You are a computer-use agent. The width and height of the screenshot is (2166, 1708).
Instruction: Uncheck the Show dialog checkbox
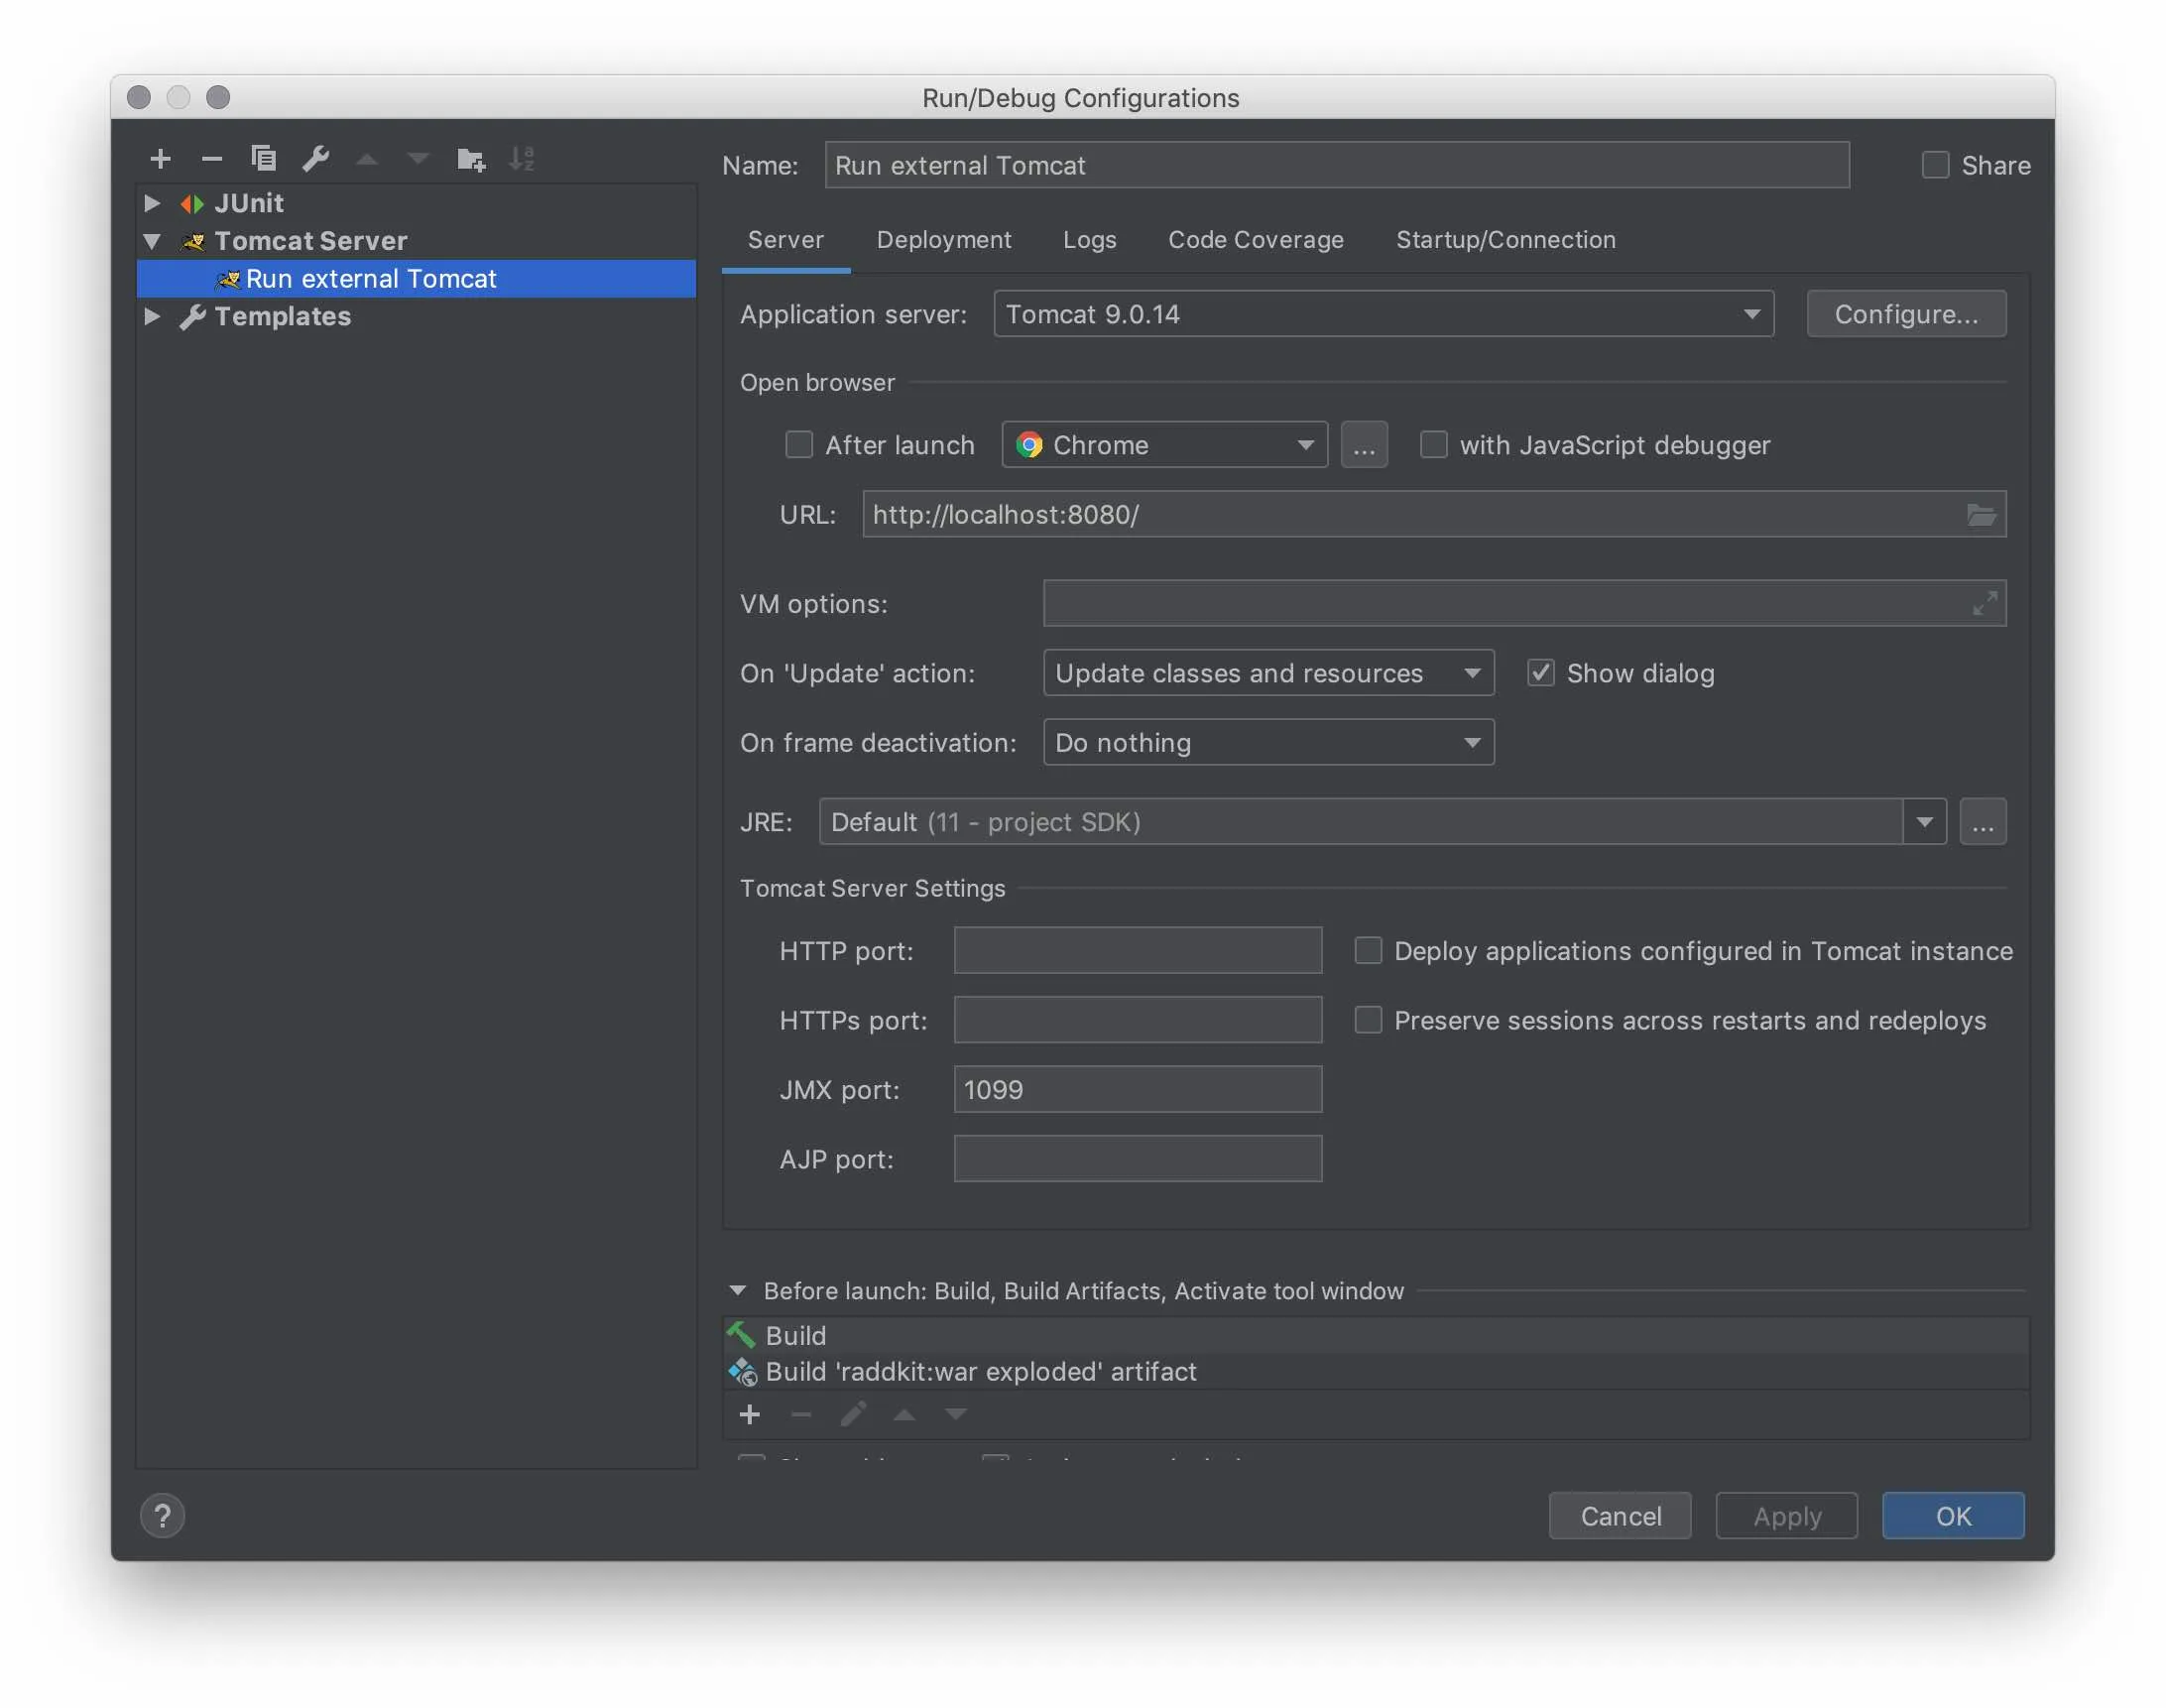(1540, 673)
